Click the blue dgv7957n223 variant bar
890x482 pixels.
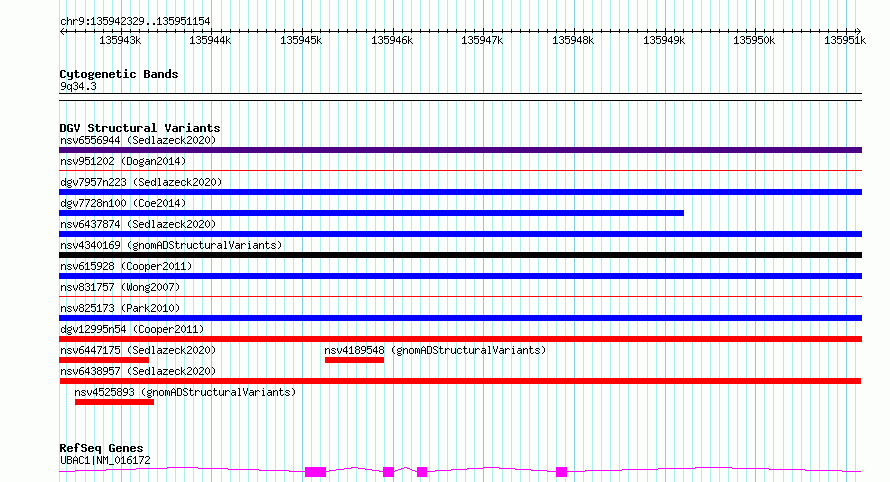pos(460,192)
